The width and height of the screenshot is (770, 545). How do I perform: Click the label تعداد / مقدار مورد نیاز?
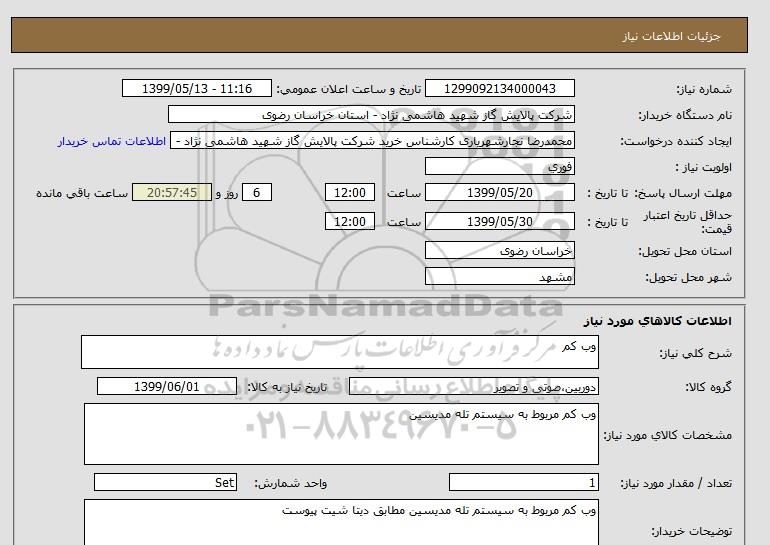click(676, 484)
